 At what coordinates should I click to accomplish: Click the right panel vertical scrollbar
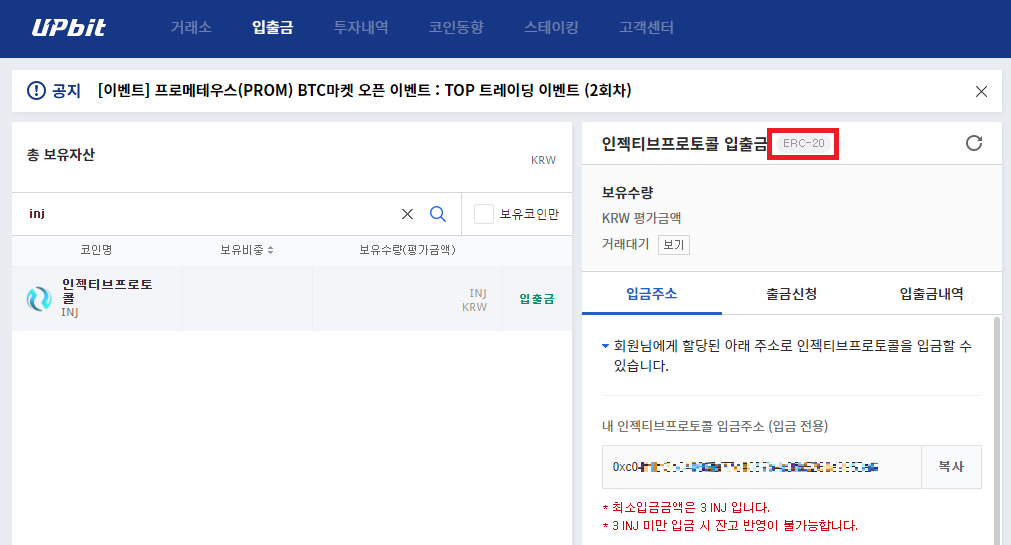[997, 430]
